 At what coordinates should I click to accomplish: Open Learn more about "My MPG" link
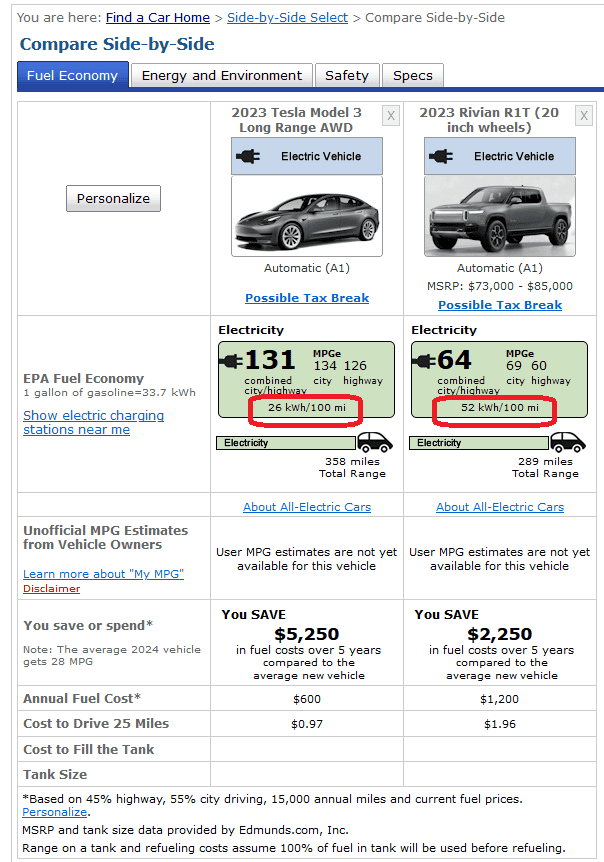tap(103, 574)
